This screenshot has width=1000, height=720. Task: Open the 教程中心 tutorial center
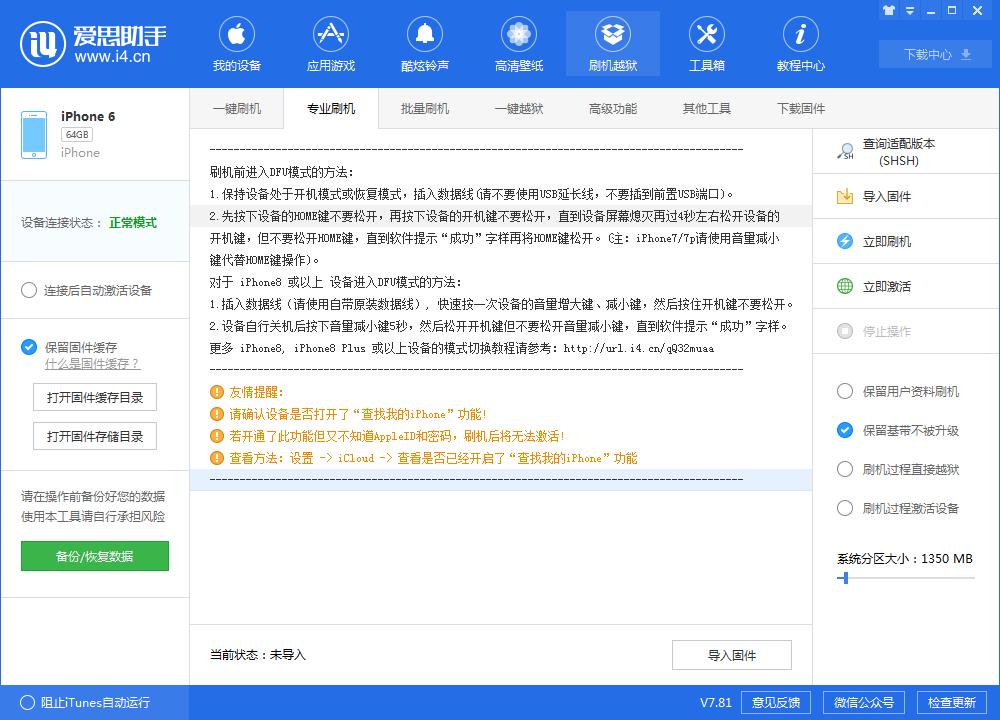(x=800, y=43)
